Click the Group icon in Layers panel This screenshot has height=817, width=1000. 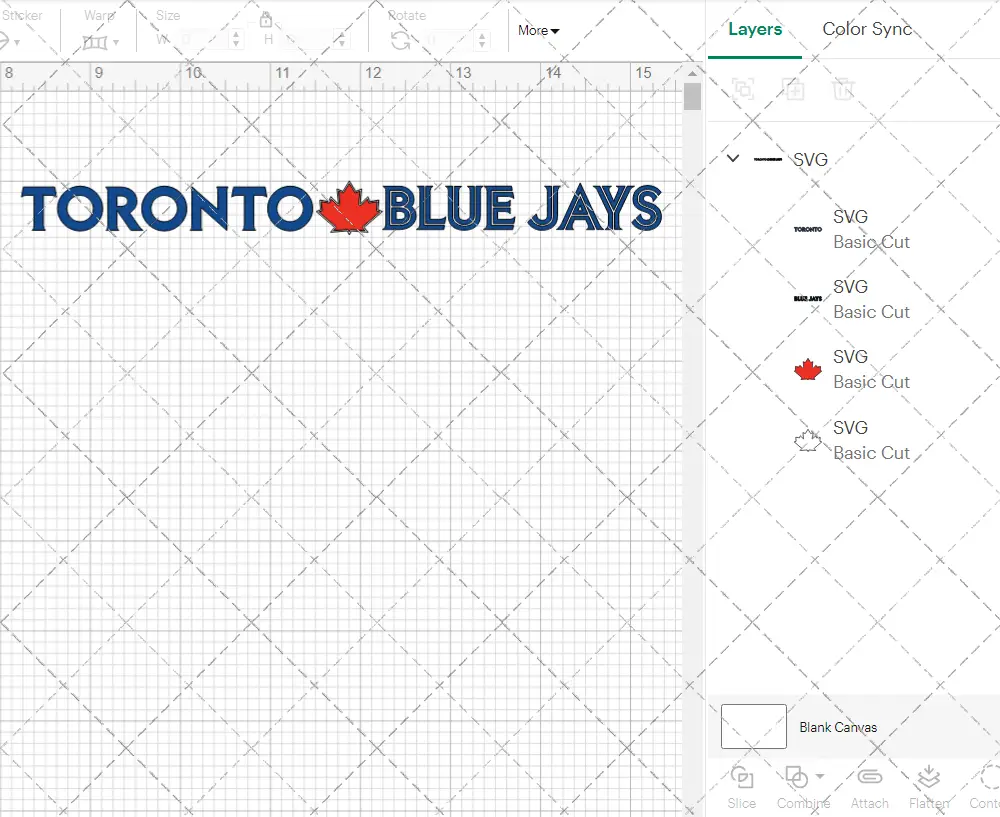pyautogui.click(x=743, y=89)
